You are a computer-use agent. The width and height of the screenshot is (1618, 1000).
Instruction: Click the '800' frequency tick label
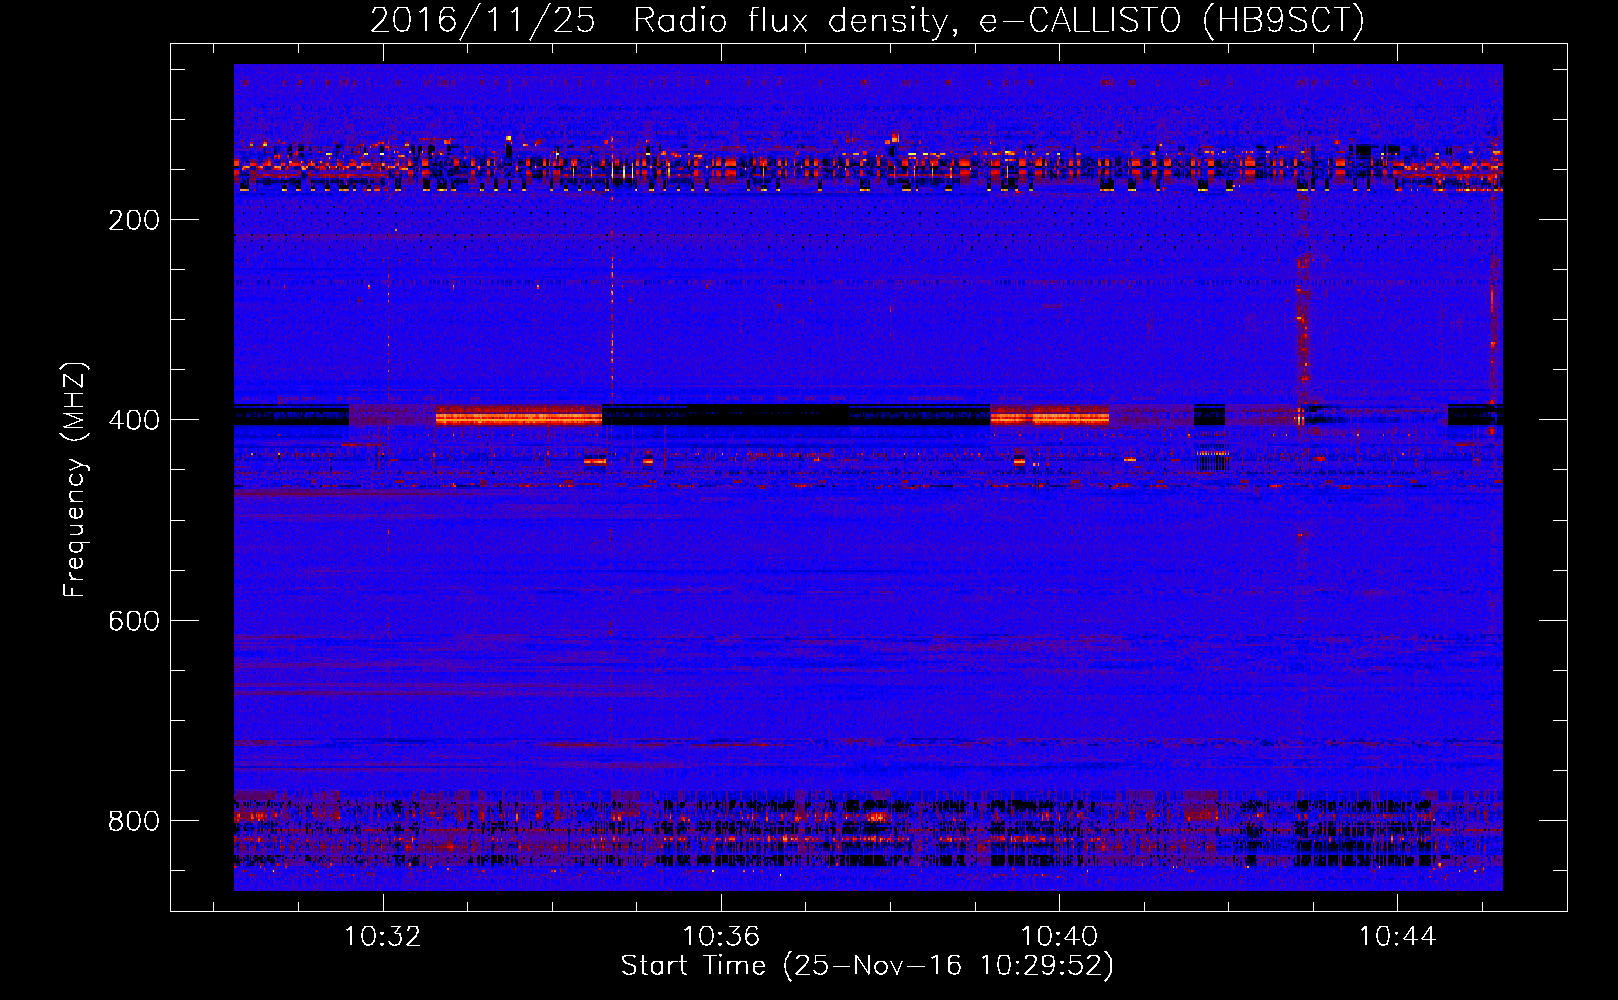click(x=134, y=821)
